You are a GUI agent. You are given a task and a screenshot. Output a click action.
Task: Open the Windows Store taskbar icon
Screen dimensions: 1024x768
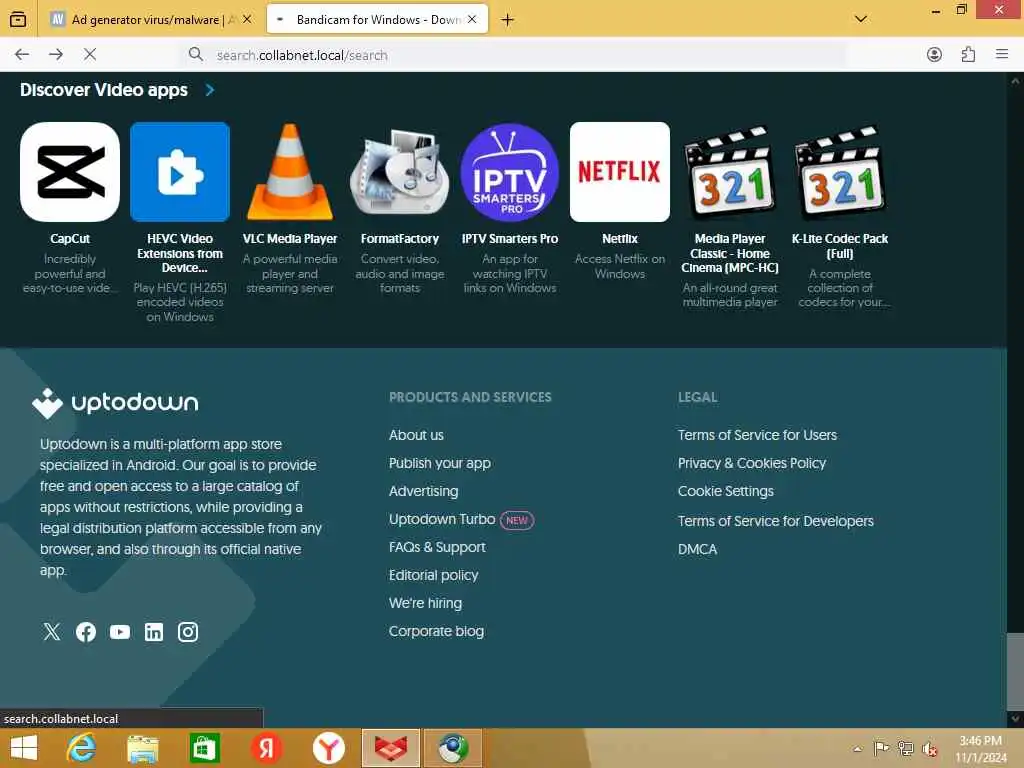(204, 748)
